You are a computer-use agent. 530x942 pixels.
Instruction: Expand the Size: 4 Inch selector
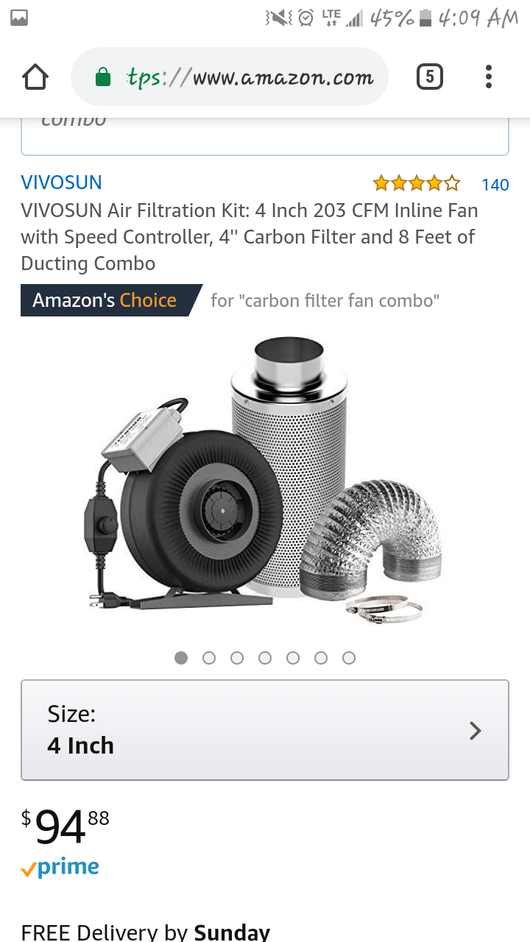click(x=265, y=730)
